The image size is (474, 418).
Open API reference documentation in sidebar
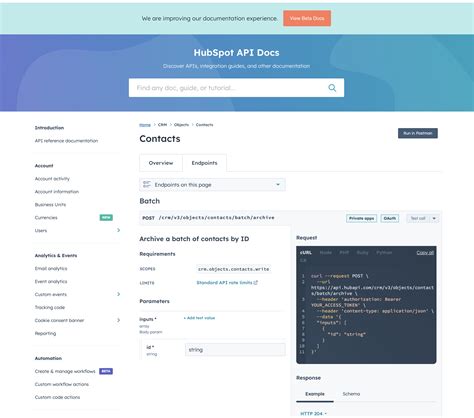(x=66, y=141)
